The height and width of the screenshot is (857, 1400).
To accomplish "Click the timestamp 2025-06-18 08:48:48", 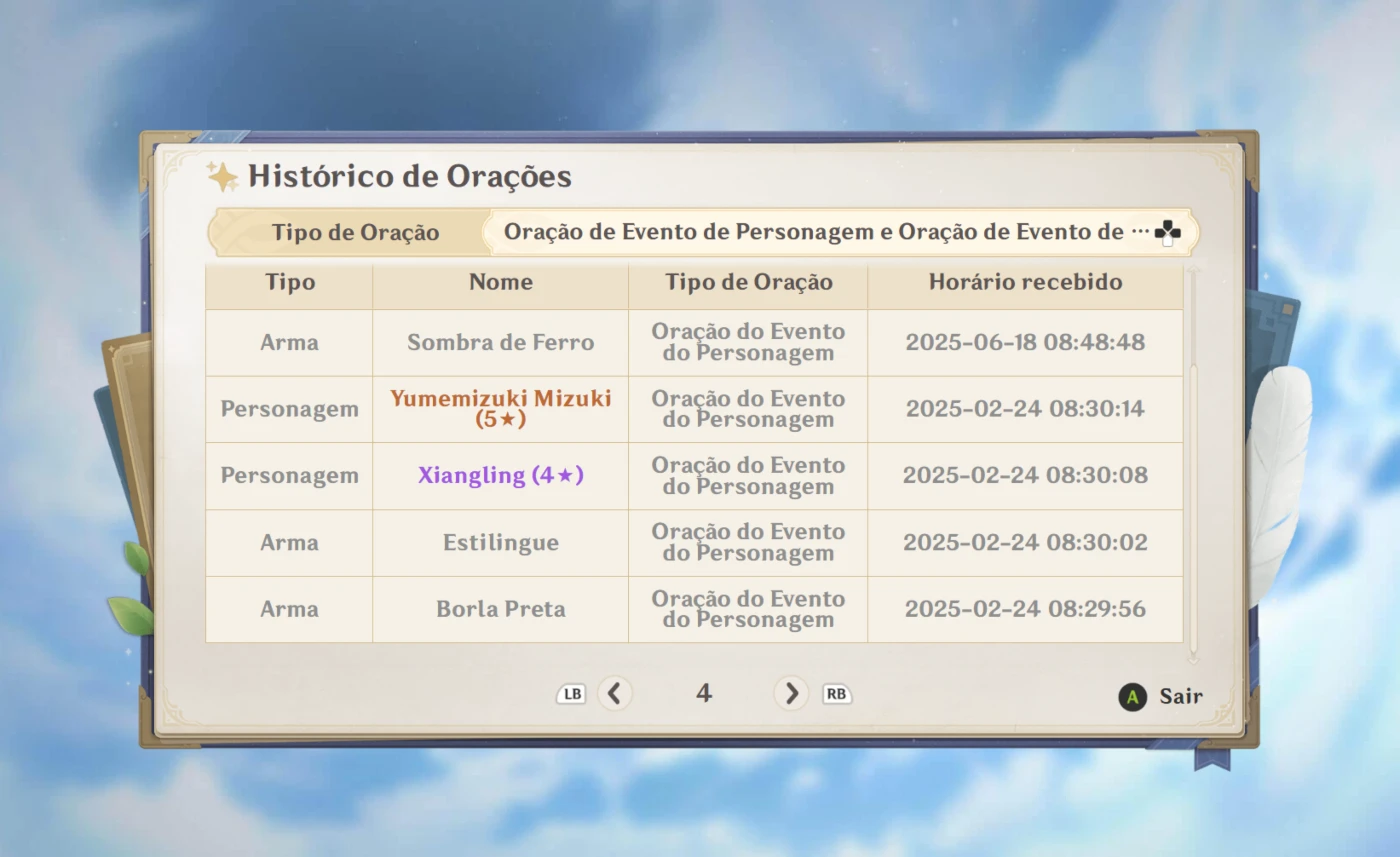I will [x=1025, y=342].
